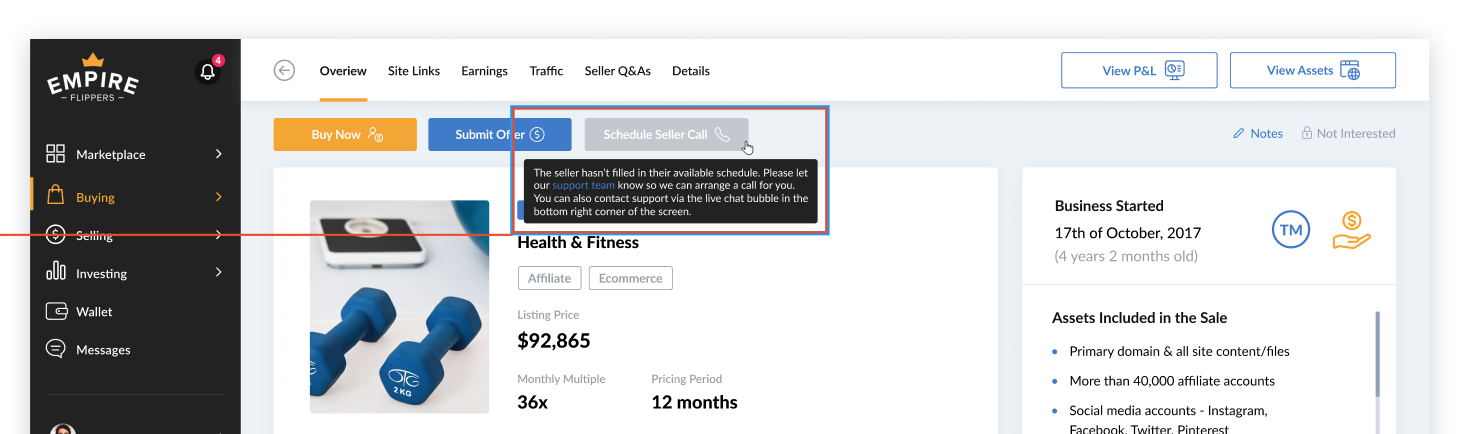Switch to the Earnings tab
This screenshot has width=1460, height=434.
pos(484,71)
